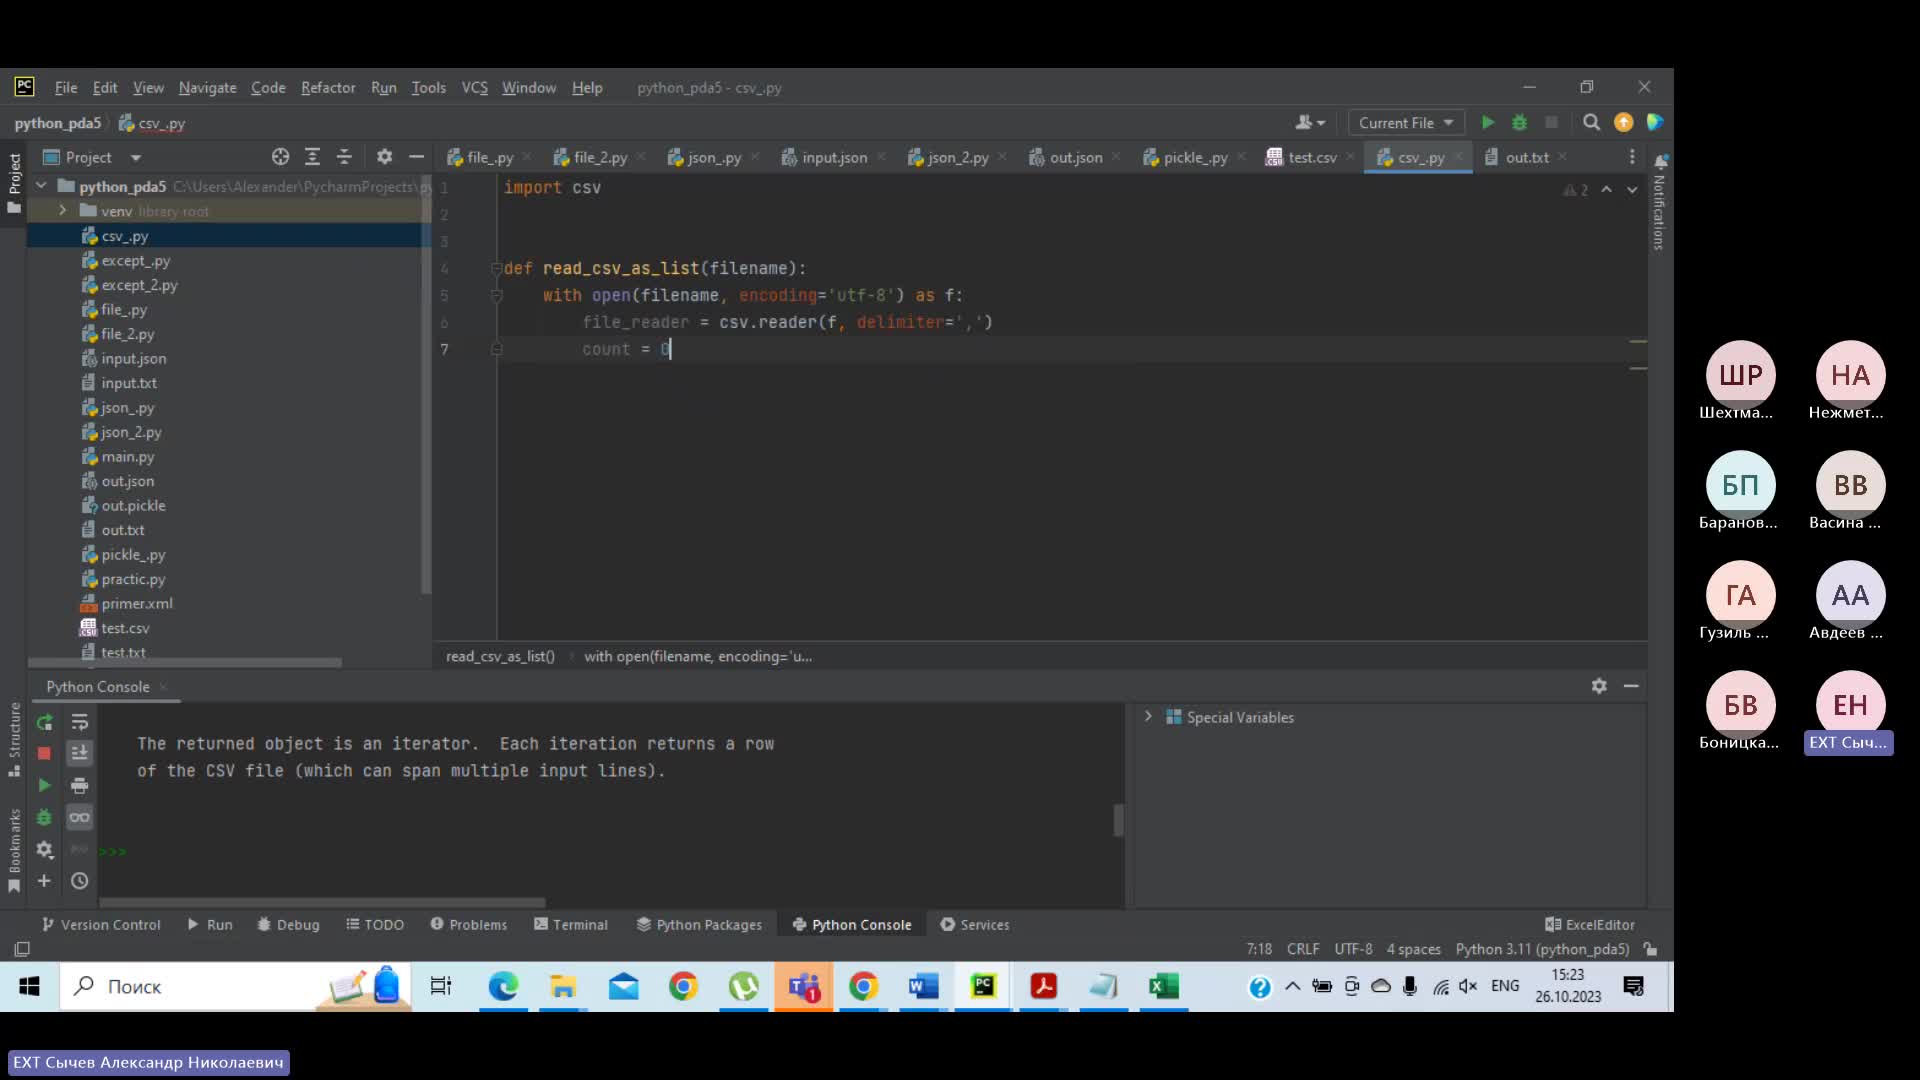This screenshot has height=1080, width=1920.
Task: Open Project panel settings gear
Action: (384, 157)
